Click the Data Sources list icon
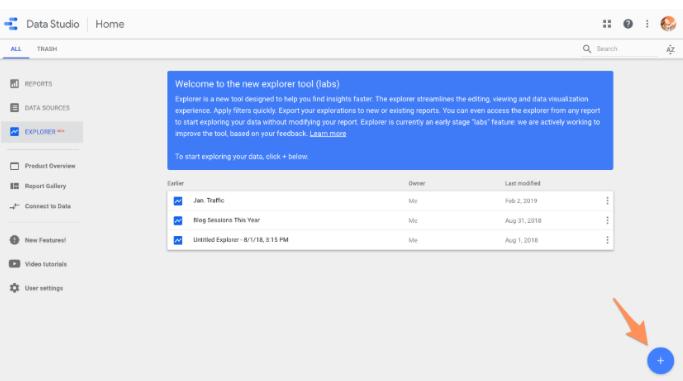The height and width of the screenshot is (381, 683). (14, 108)
